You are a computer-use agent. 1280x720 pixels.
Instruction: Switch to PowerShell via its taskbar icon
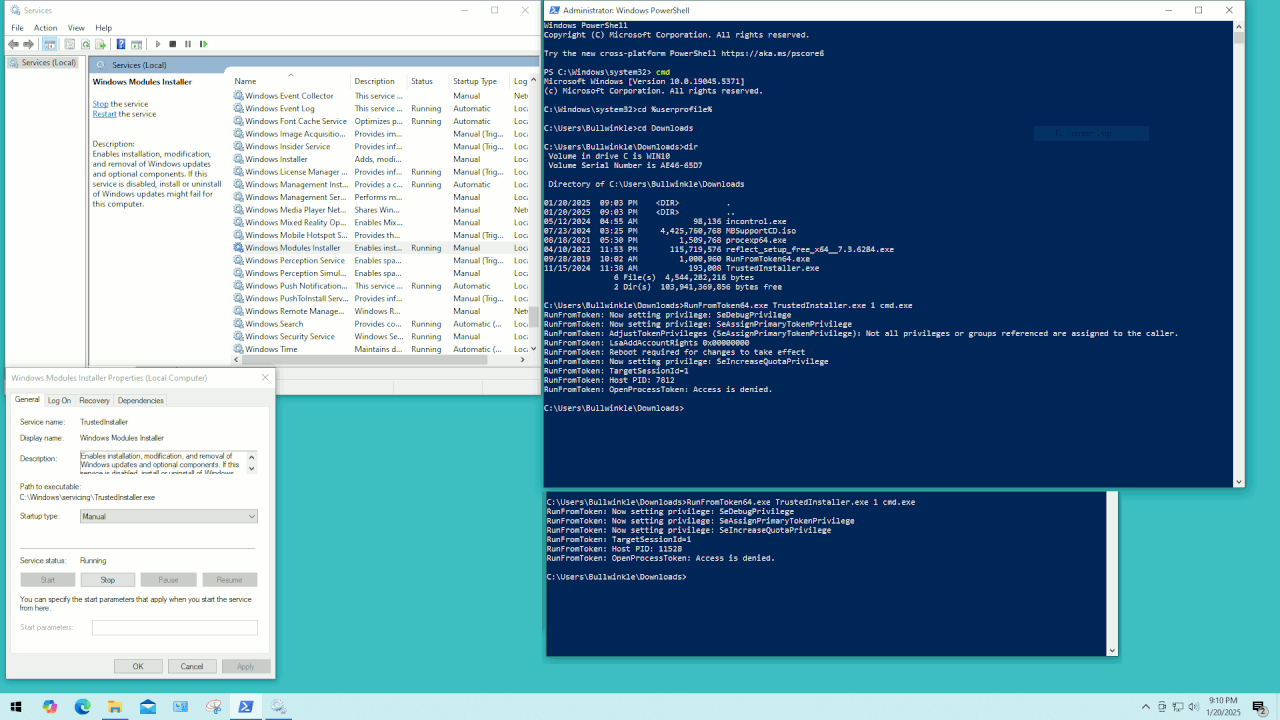coord(246,707)
